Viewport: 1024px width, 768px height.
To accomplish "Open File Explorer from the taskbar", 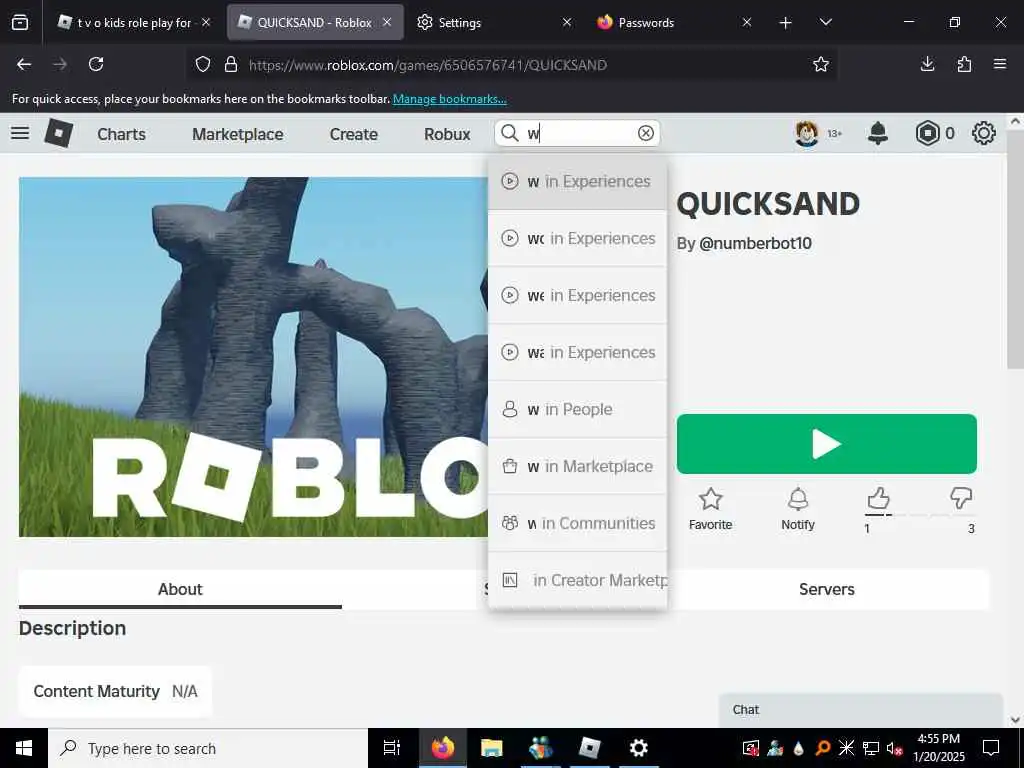I will coord(491,748).
